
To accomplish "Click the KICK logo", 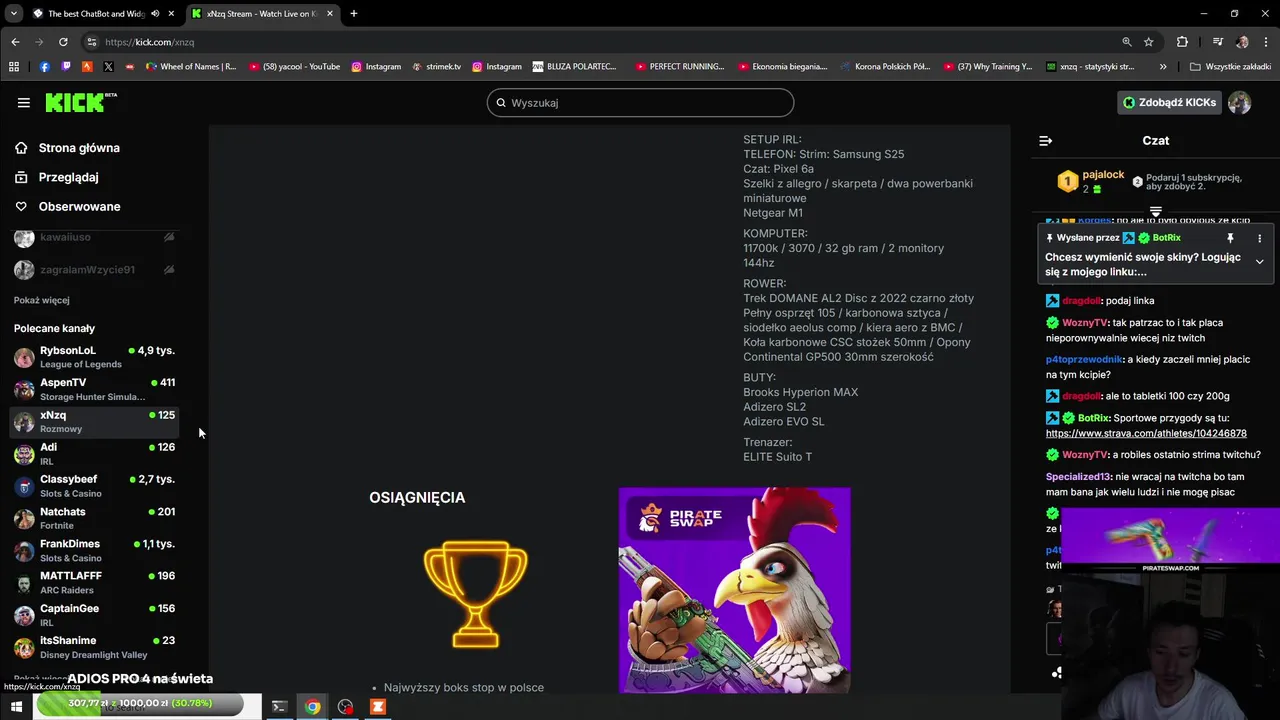I will (81, 103).
